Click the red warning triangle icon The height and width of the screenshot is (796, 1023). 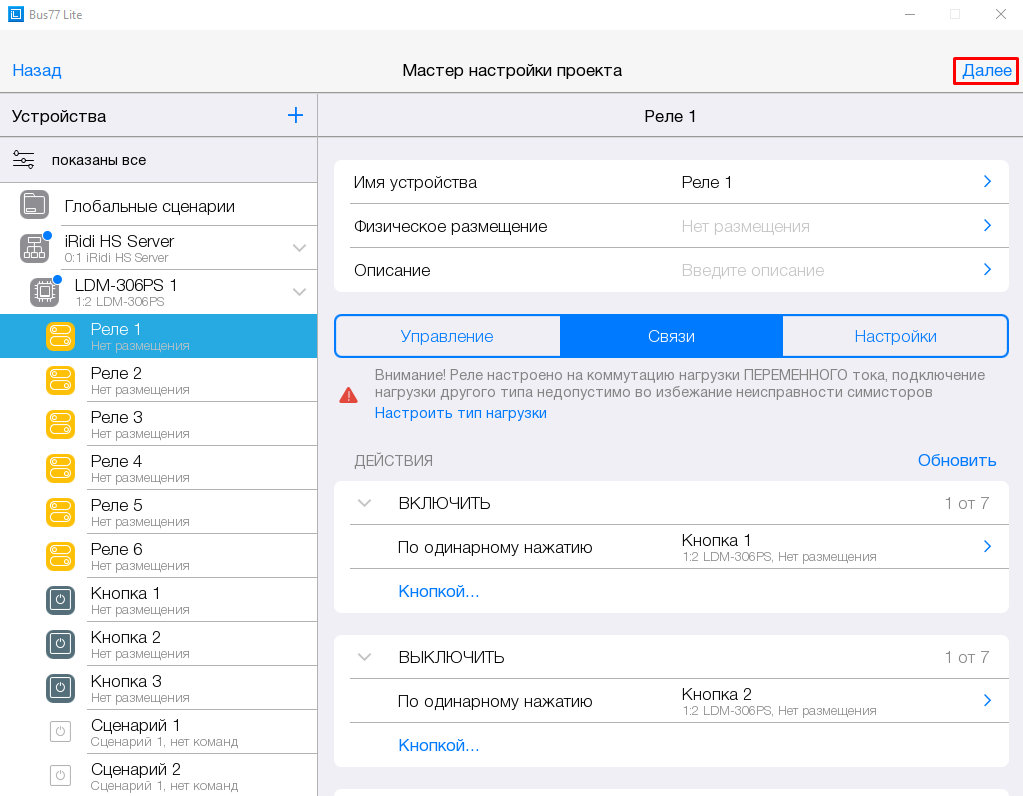pos(348,395)
